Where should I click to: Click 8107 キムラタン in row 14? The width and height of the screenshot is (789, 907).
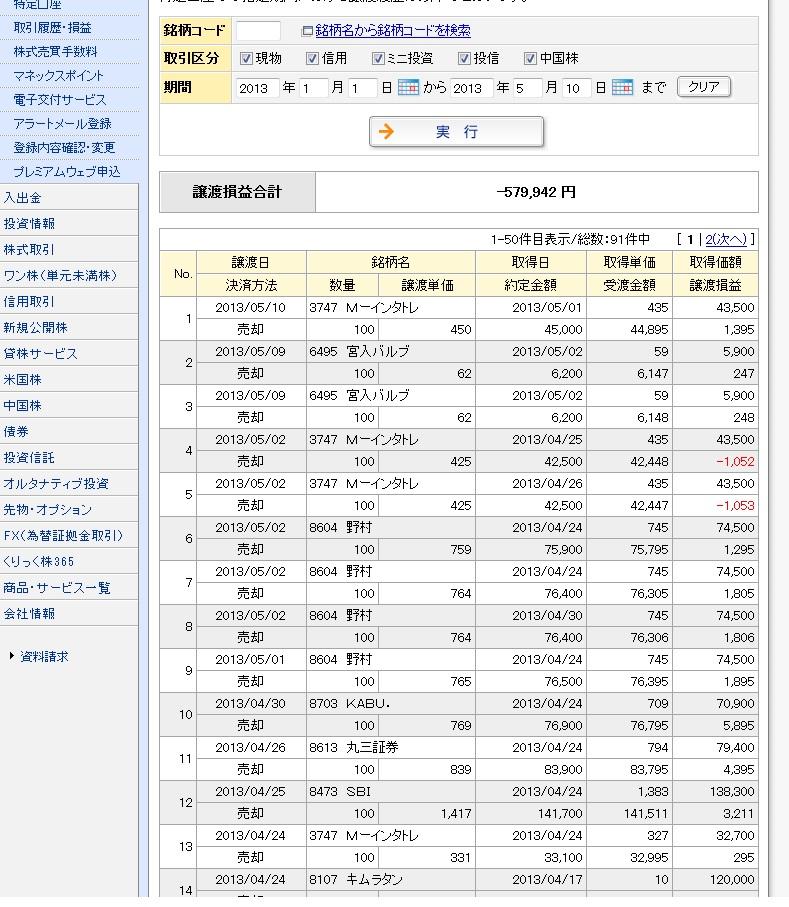[x=356, y=879]
